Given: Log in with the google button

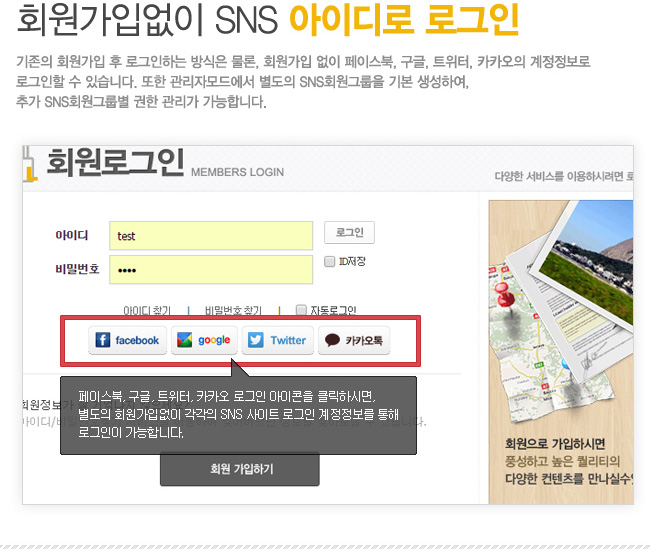Looking at the screenshot, I should pos(204,340).
